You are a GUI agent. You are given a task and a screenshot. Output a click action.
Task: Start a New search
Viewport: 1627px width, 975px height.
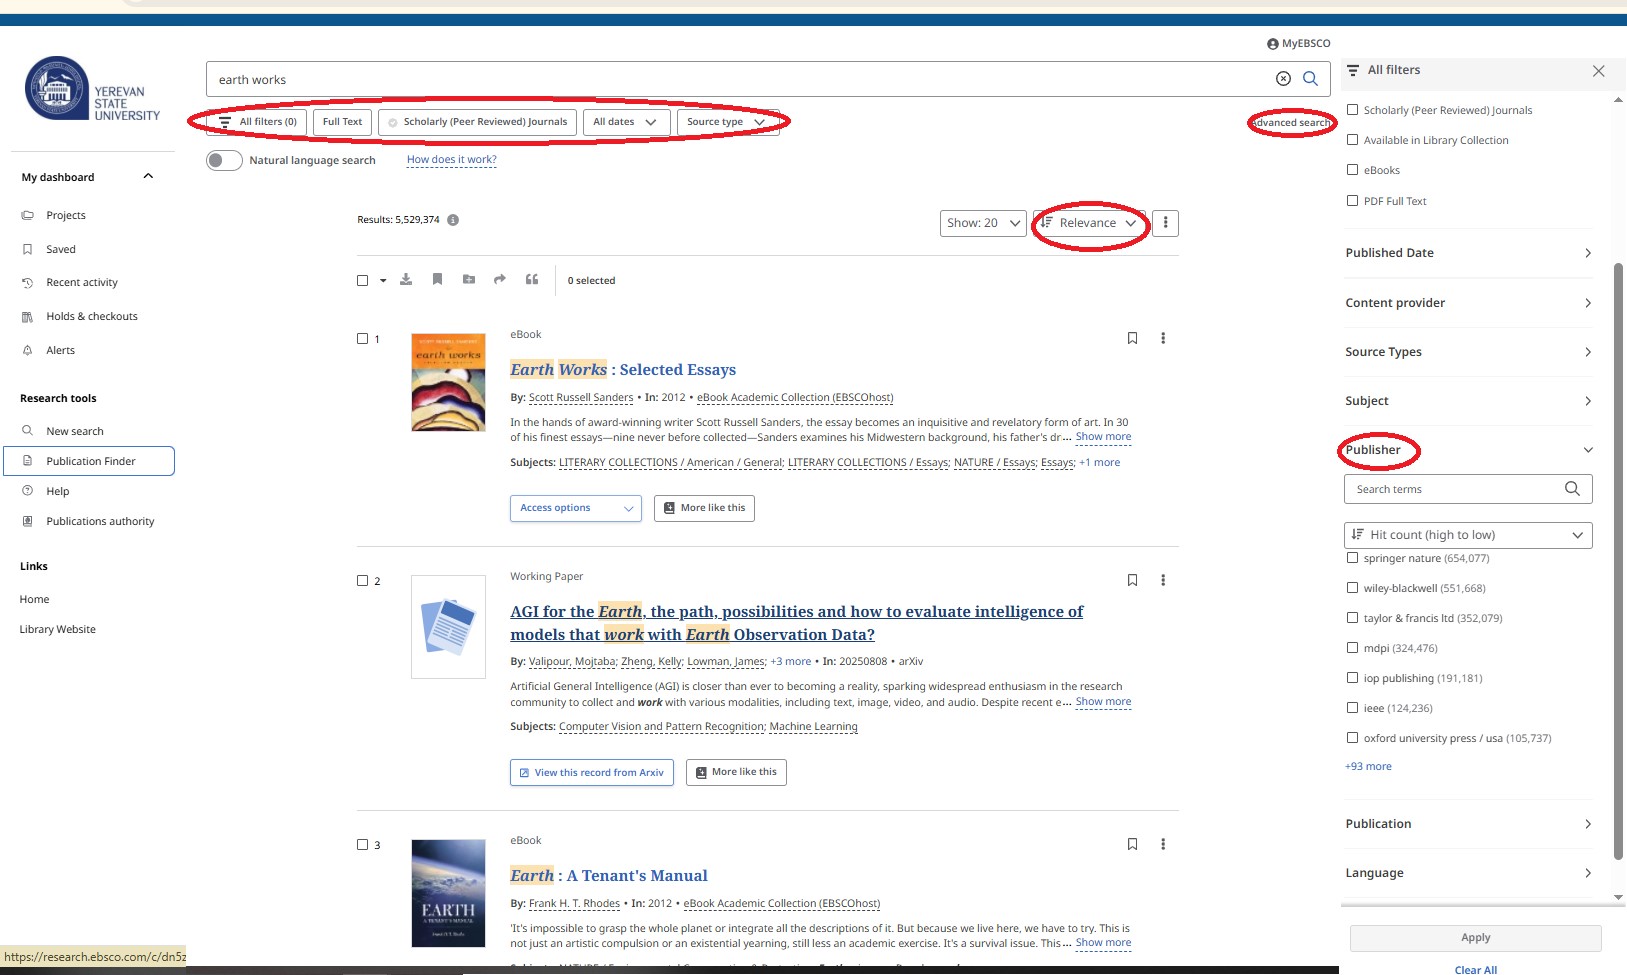75,431
